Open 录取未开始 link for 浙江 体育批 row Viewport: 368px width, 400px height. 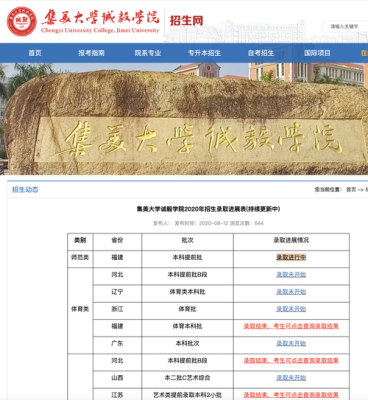point(291,309)
